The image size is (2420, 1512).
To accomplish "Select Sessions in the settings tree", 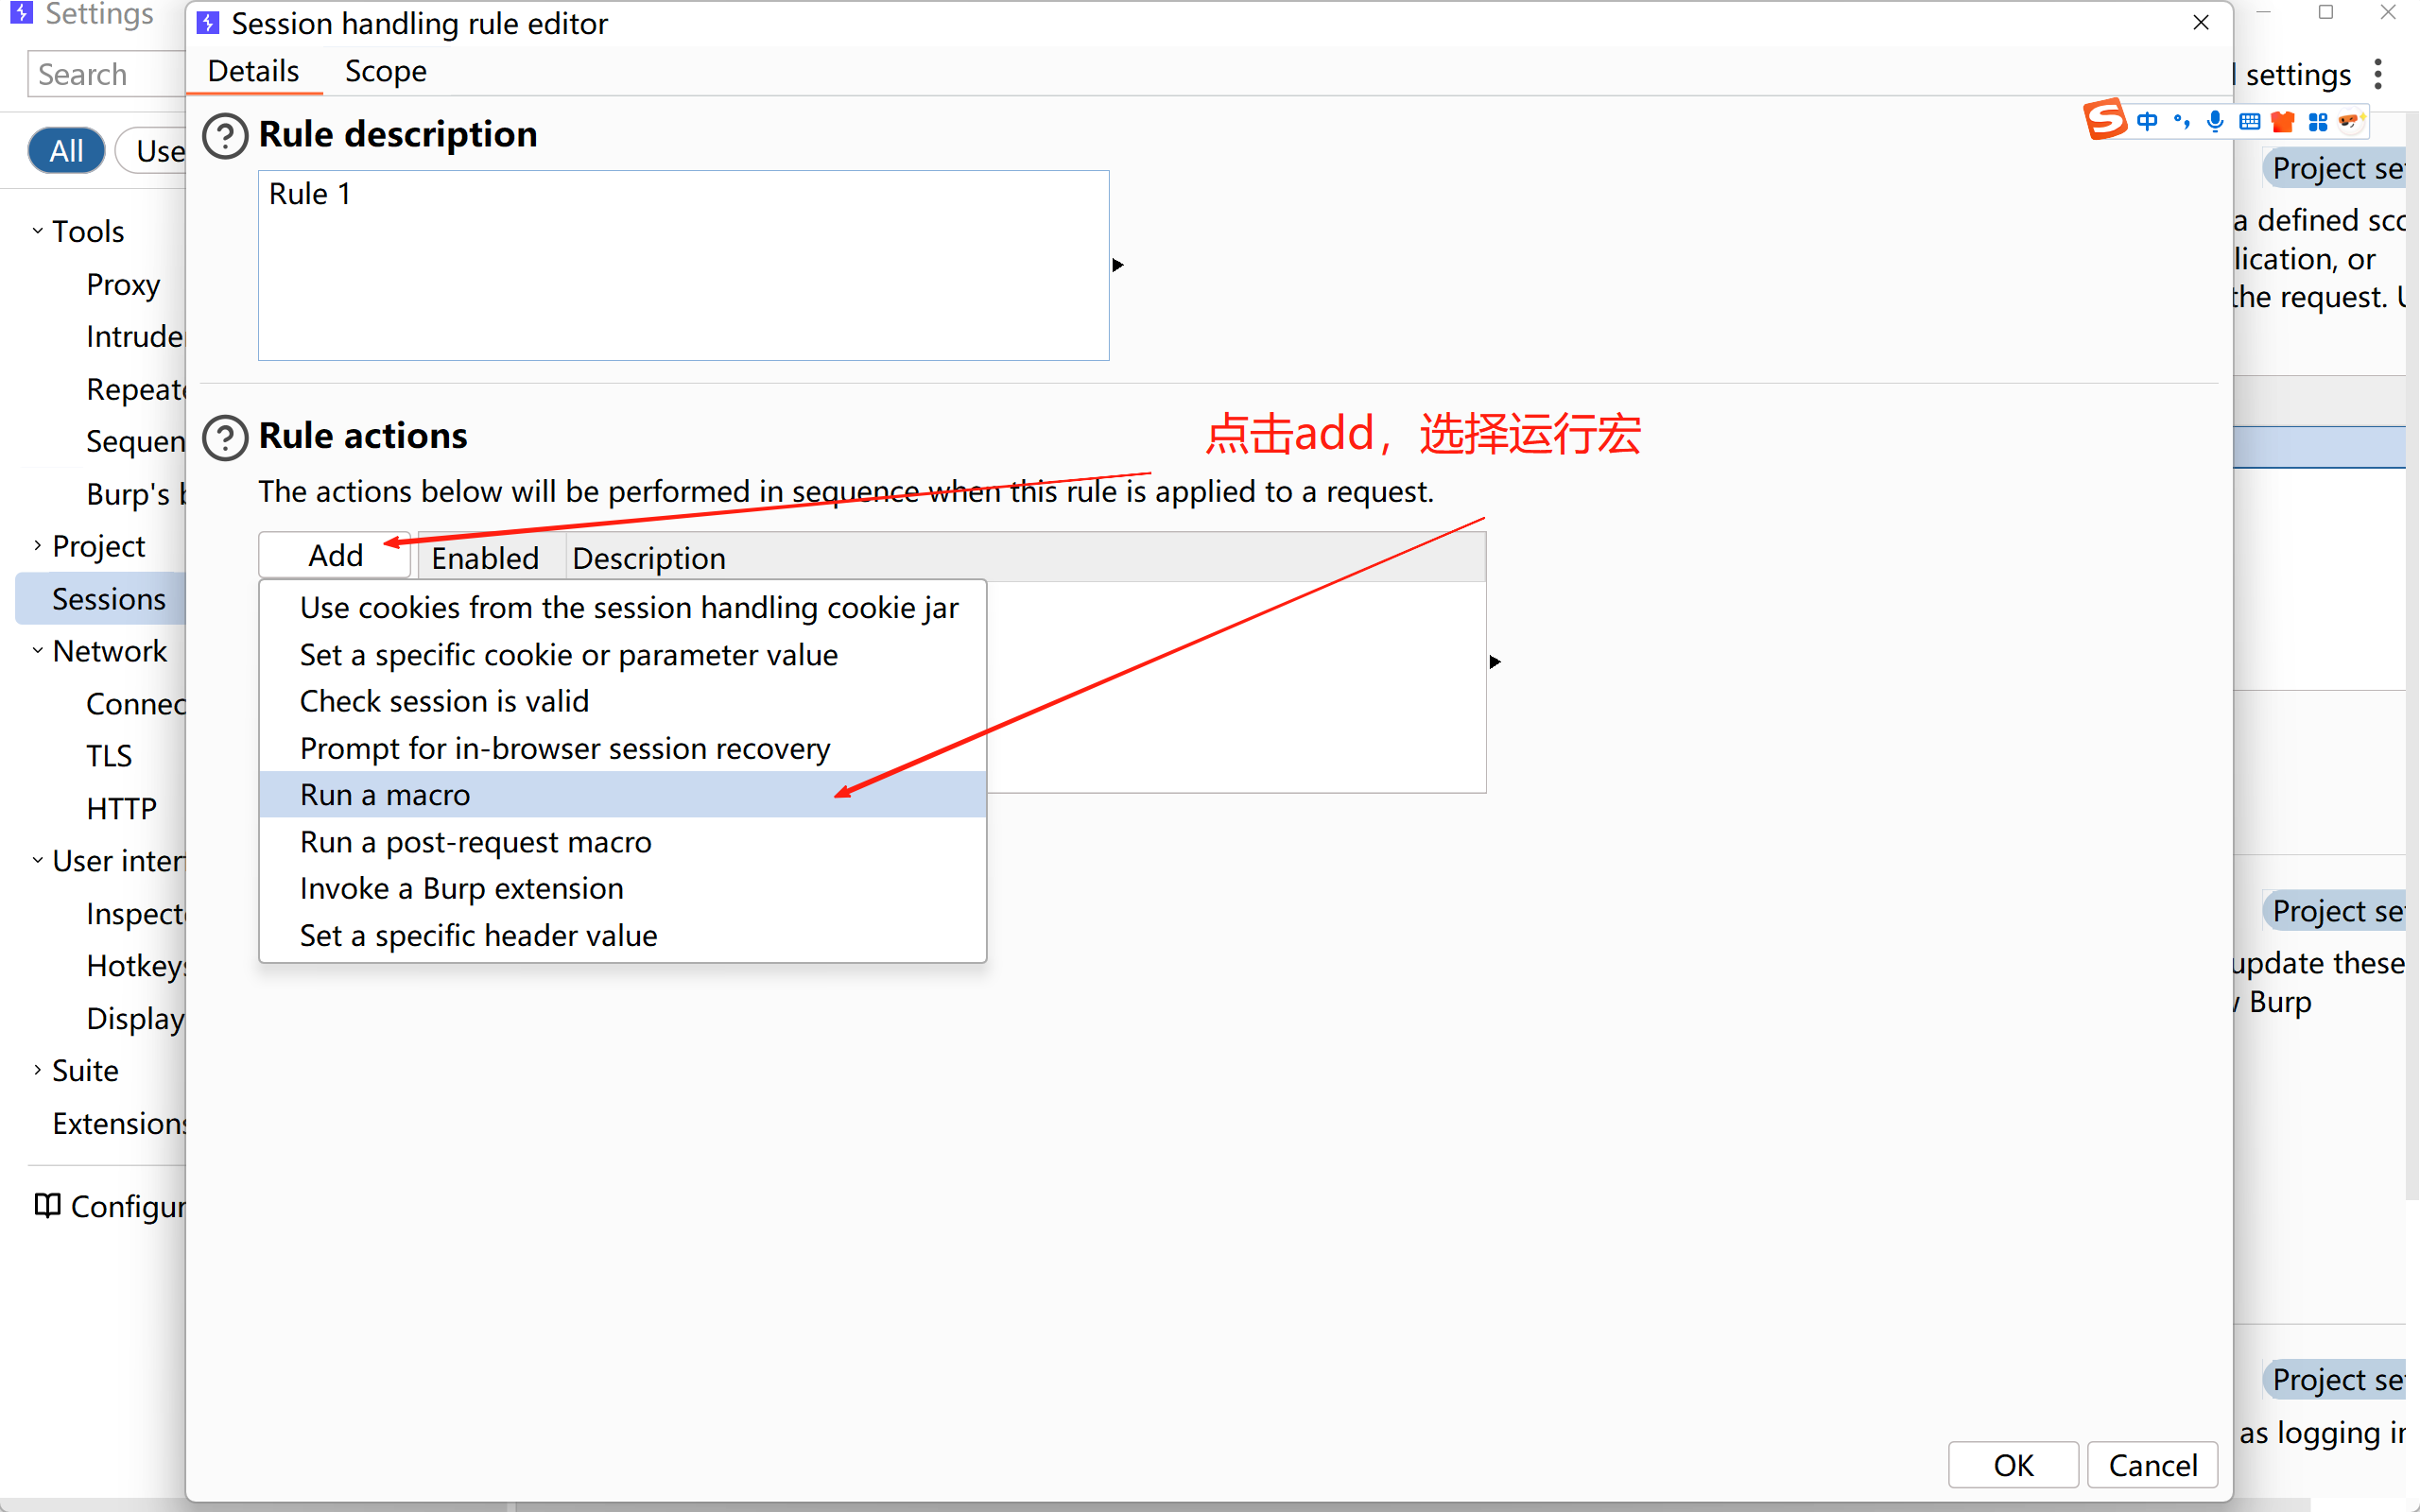I will click(108, 598).
